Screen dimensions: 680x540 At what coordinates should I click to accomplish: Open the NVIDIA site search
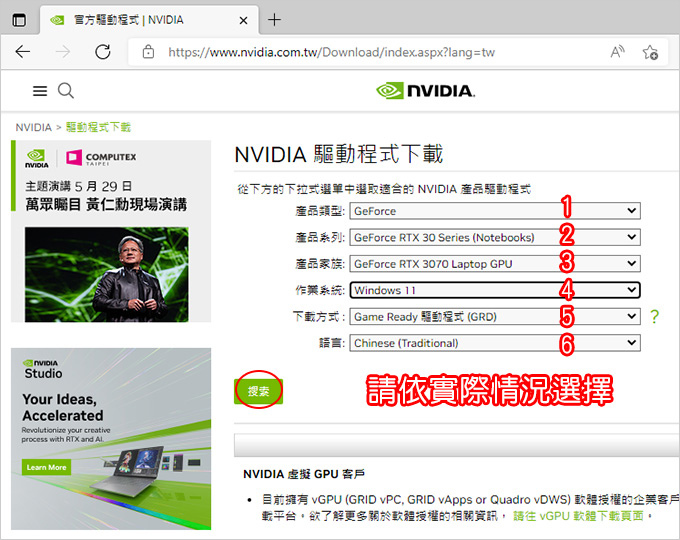(x=66, y=91)
